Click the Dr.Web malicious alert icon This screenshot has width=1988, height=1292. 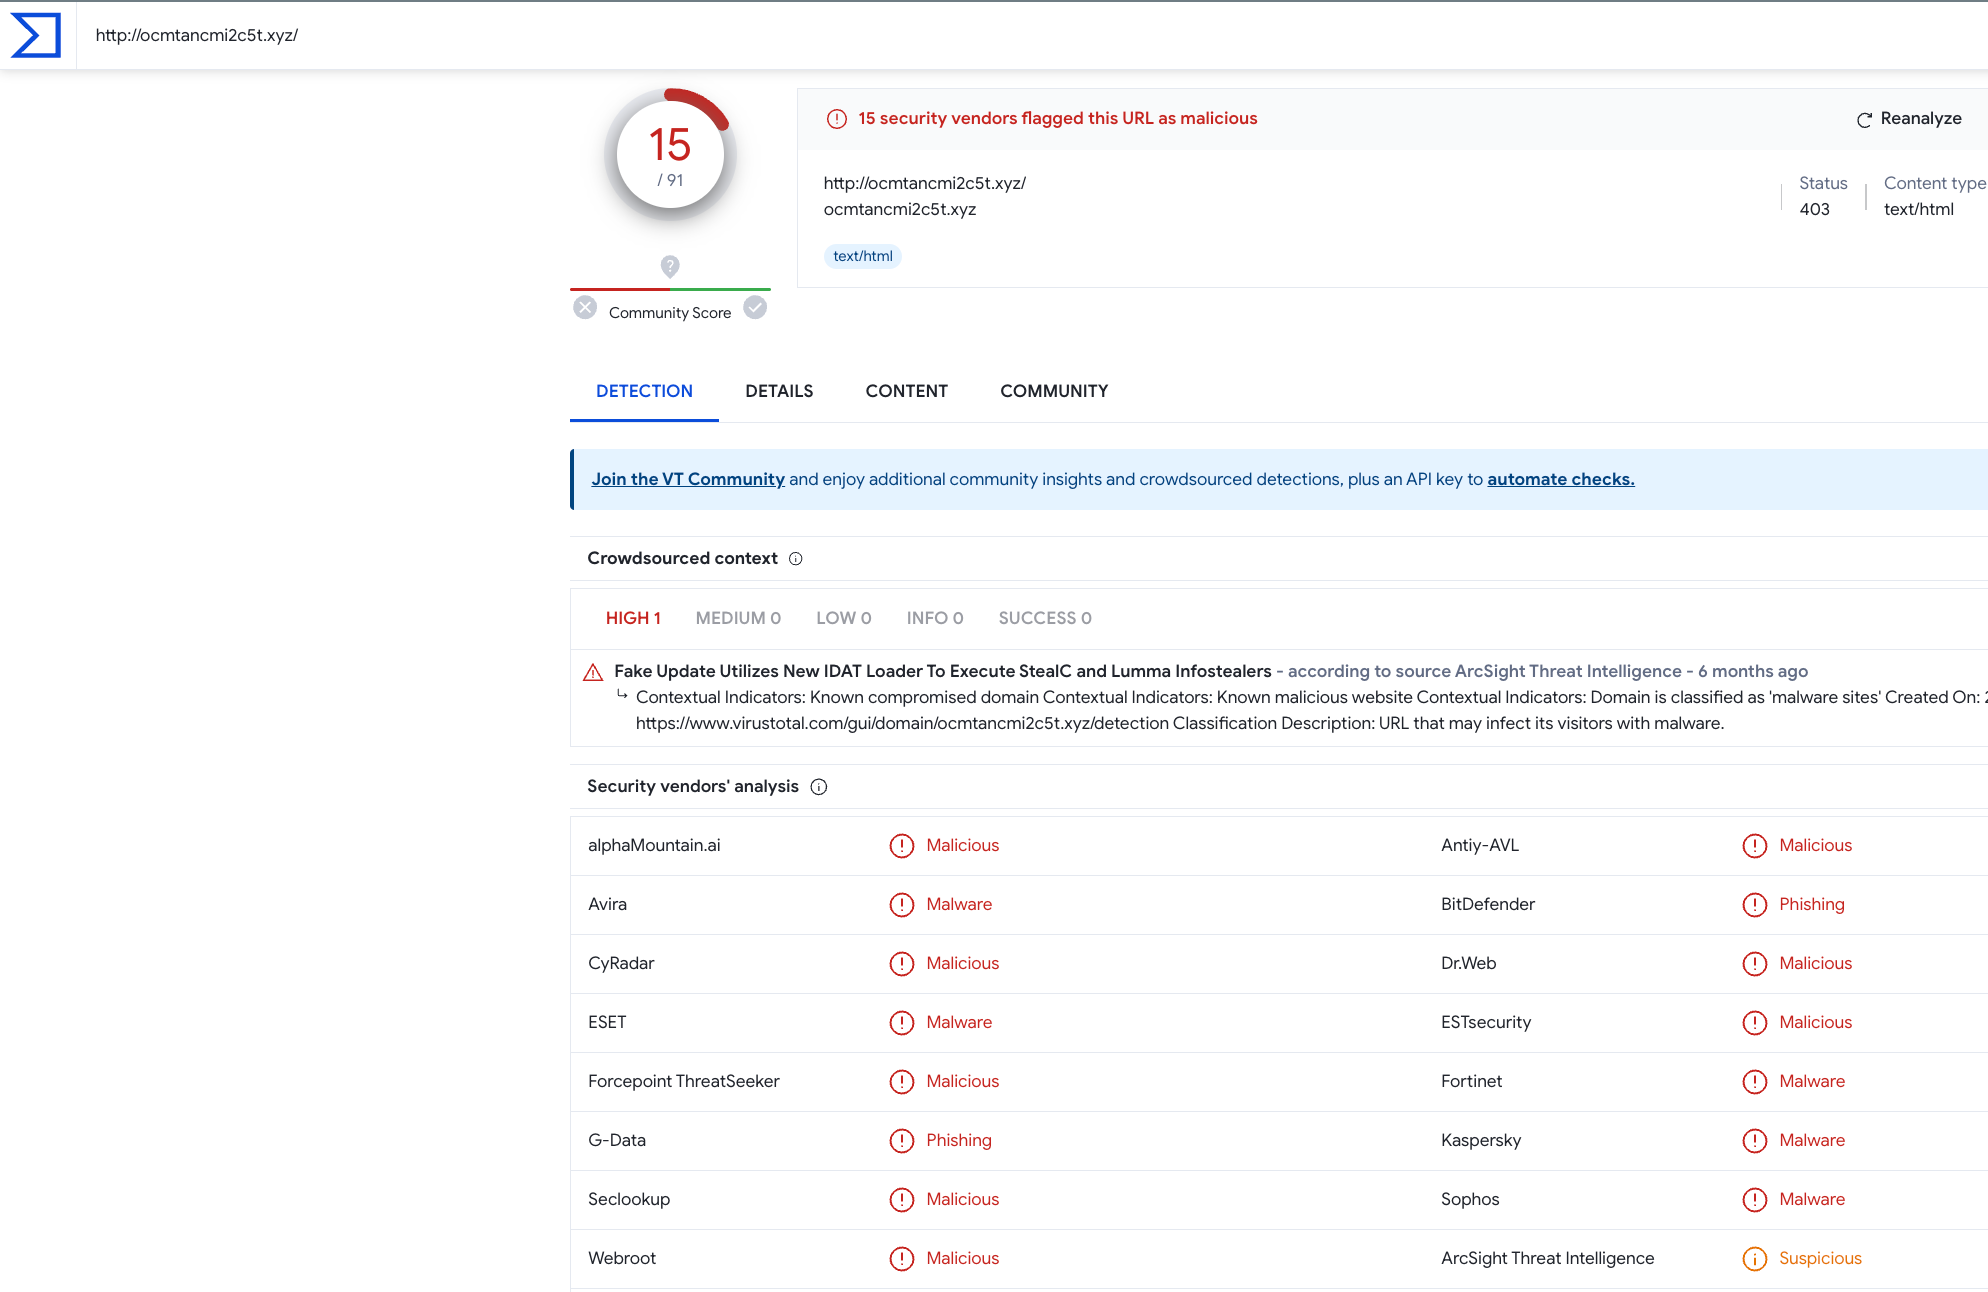[x=1755, y=964]
